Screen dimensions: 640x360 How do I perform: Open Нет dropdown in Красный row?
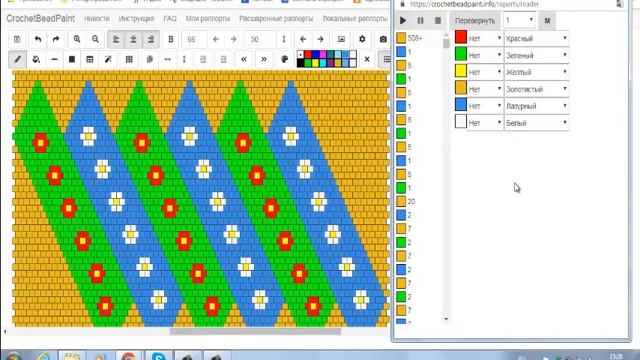coord(485,38)
